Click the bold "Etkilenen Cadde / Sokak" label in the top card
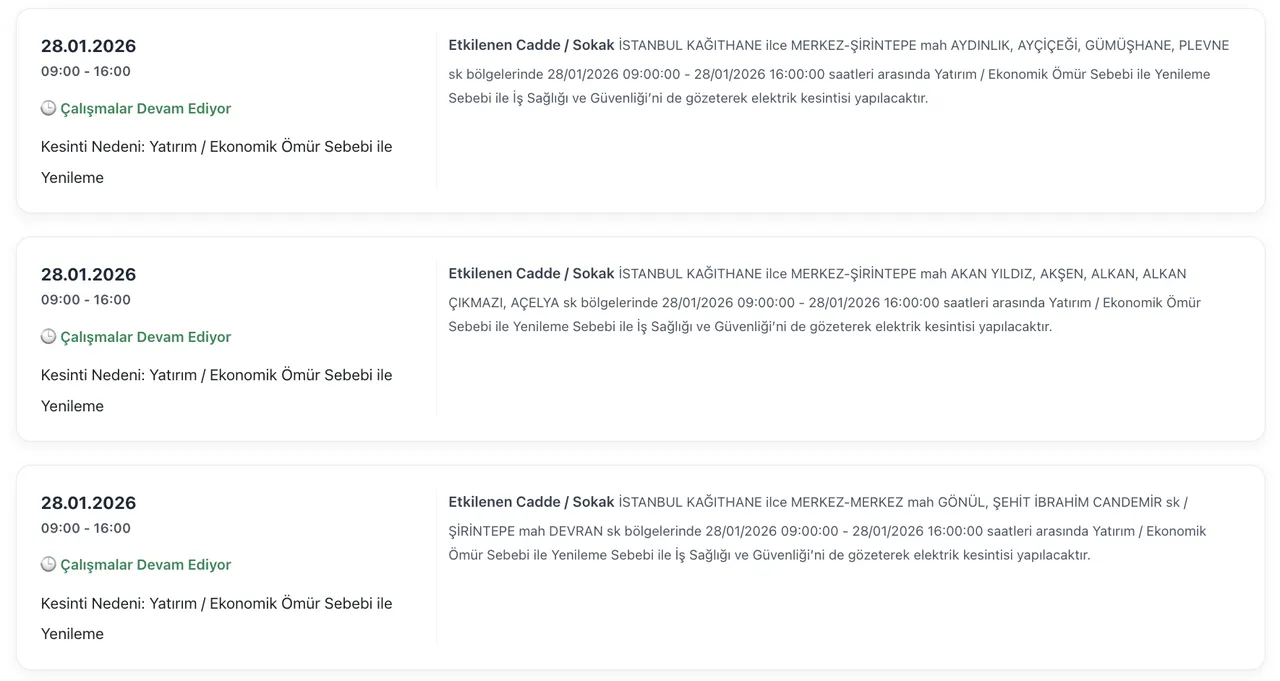This screenshot has width=1280, height=681. point(531,45)
